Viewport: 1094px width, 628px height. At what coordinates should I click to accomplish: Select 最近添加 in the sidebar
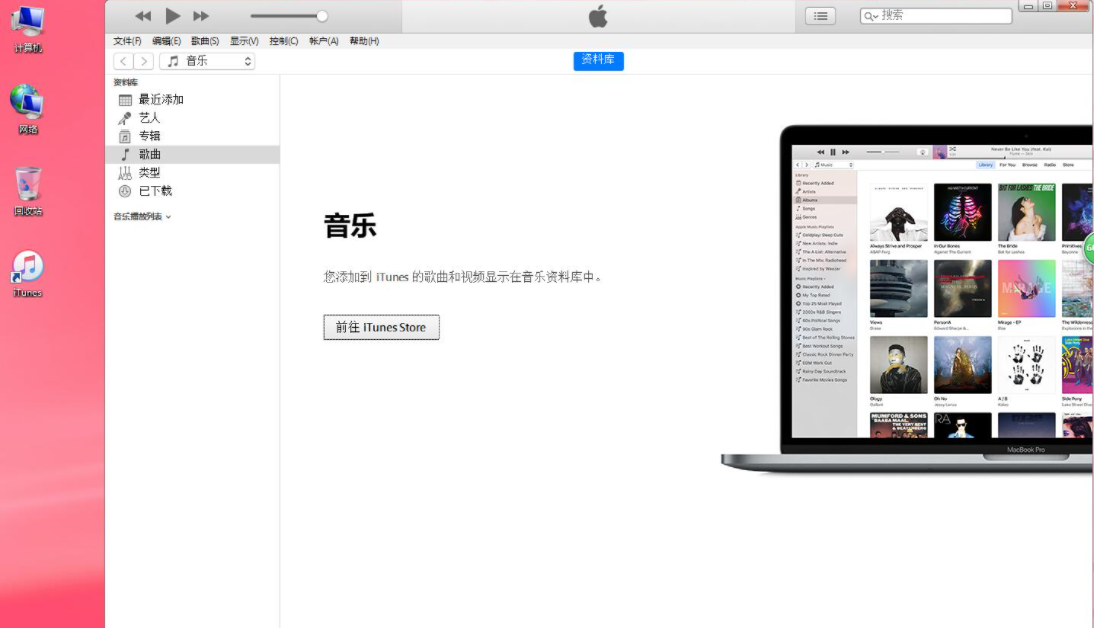click(x=193, y=100)
